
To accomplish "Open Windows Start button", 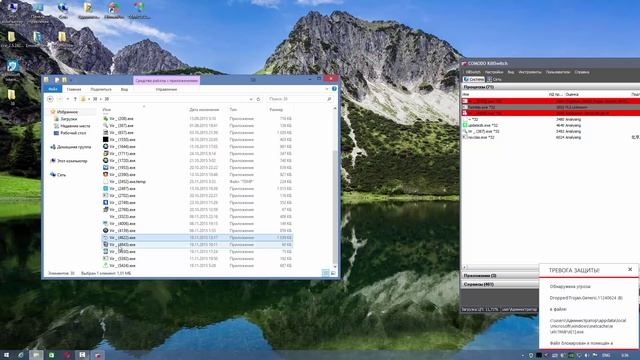I will [6, 355].
